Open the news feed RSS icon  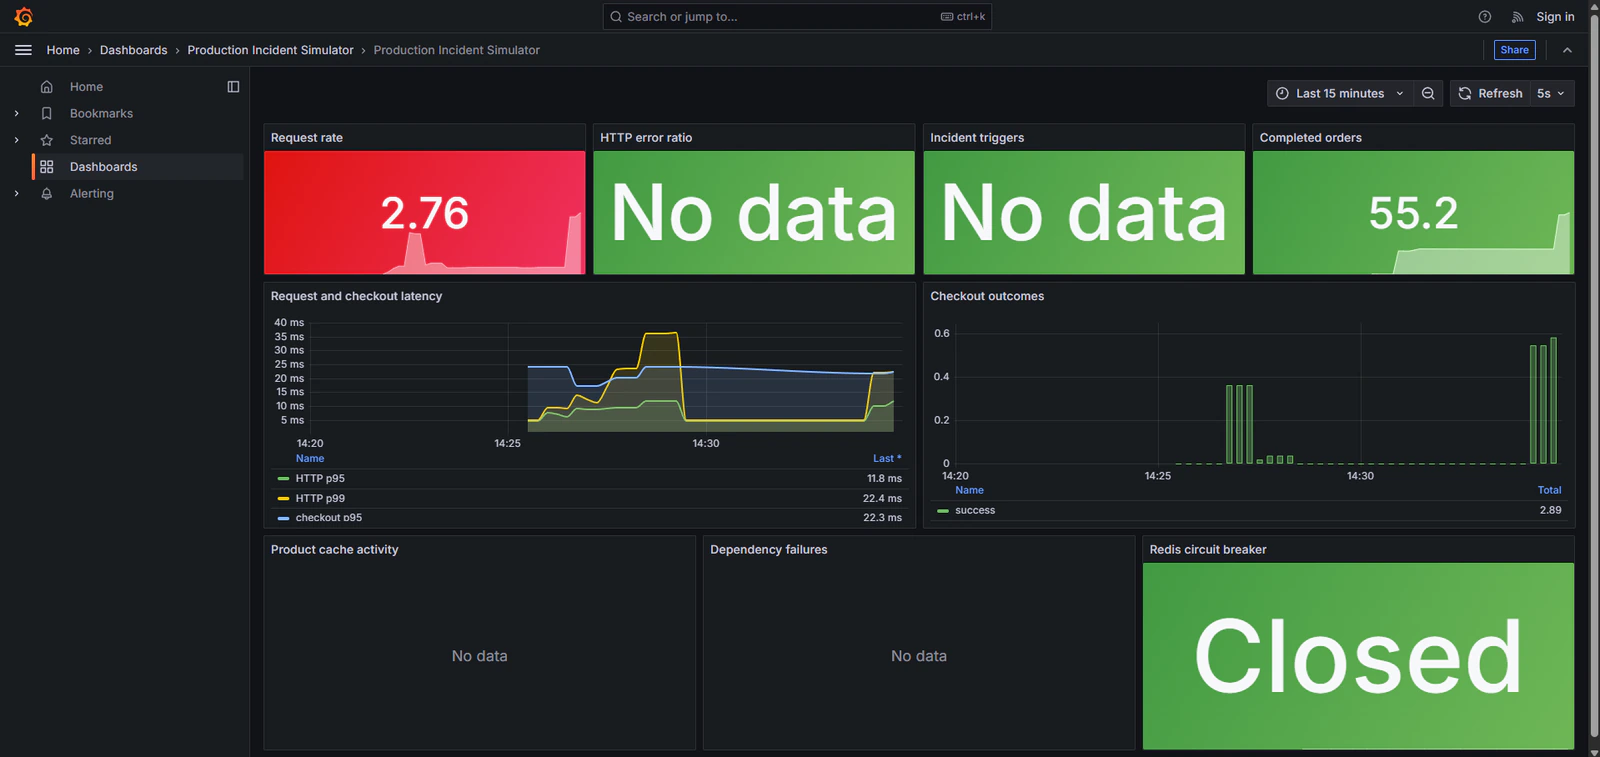click(x=1517, y=17)
